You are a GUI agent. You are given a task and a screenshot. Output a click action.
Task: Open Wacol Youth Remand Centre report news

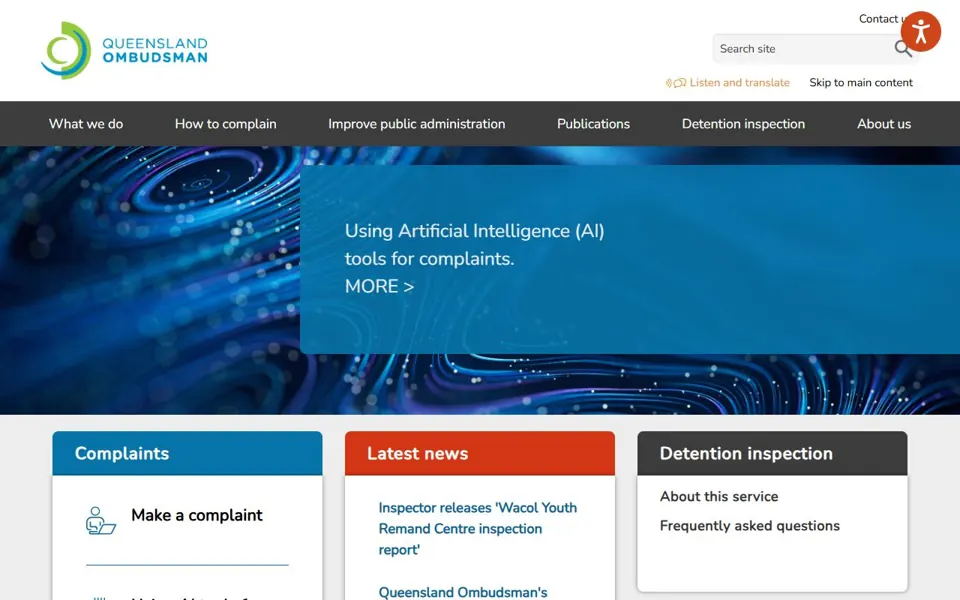[x=478, y=528]
